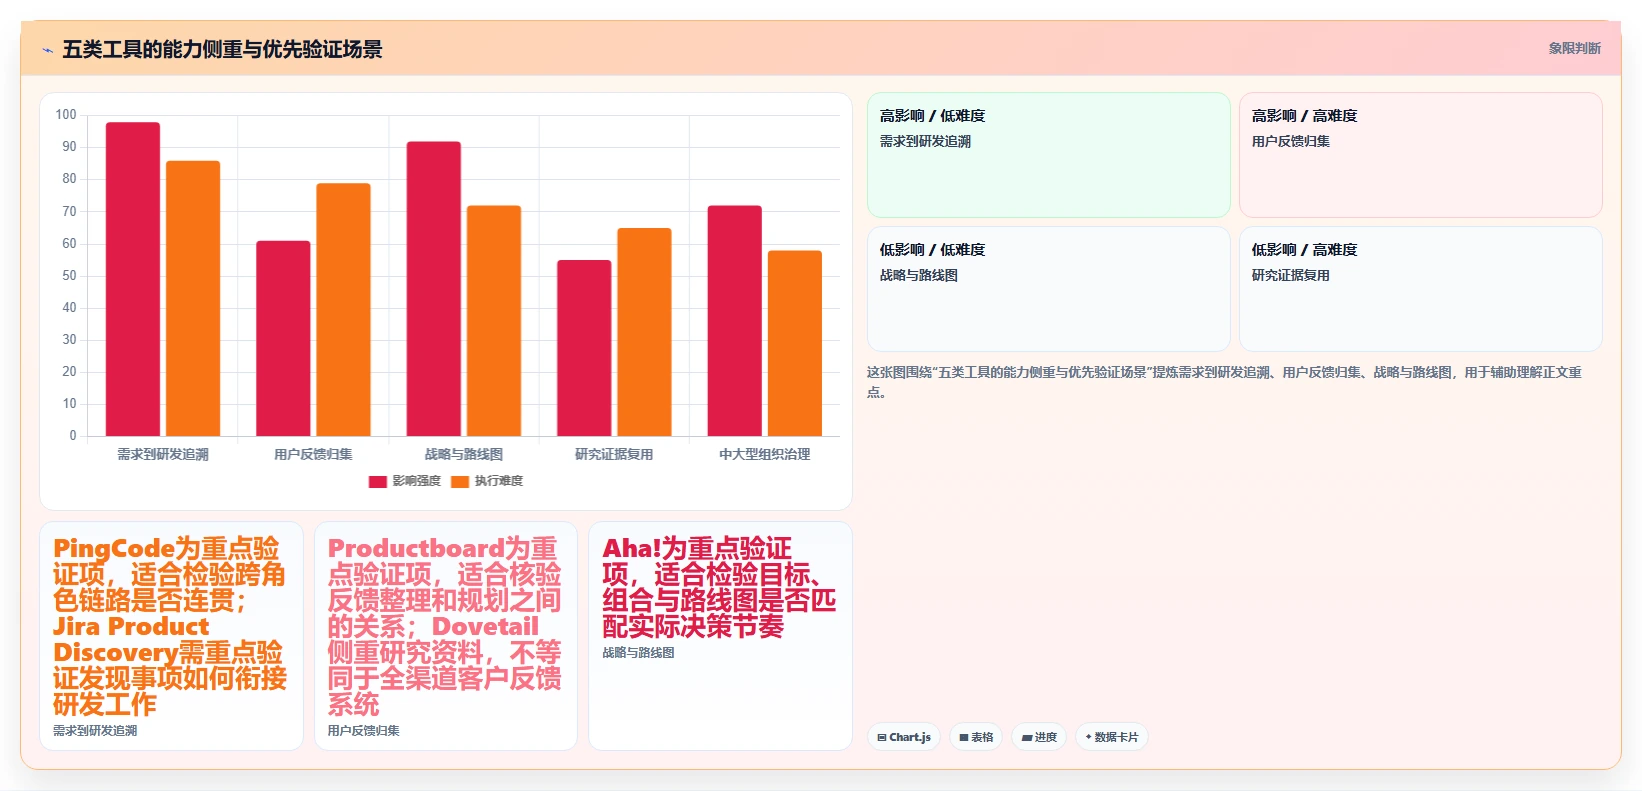This screenshot has height=791, width=1642.
Task: Select the 数据卡片 tag chip
Action: [1111, 737]
